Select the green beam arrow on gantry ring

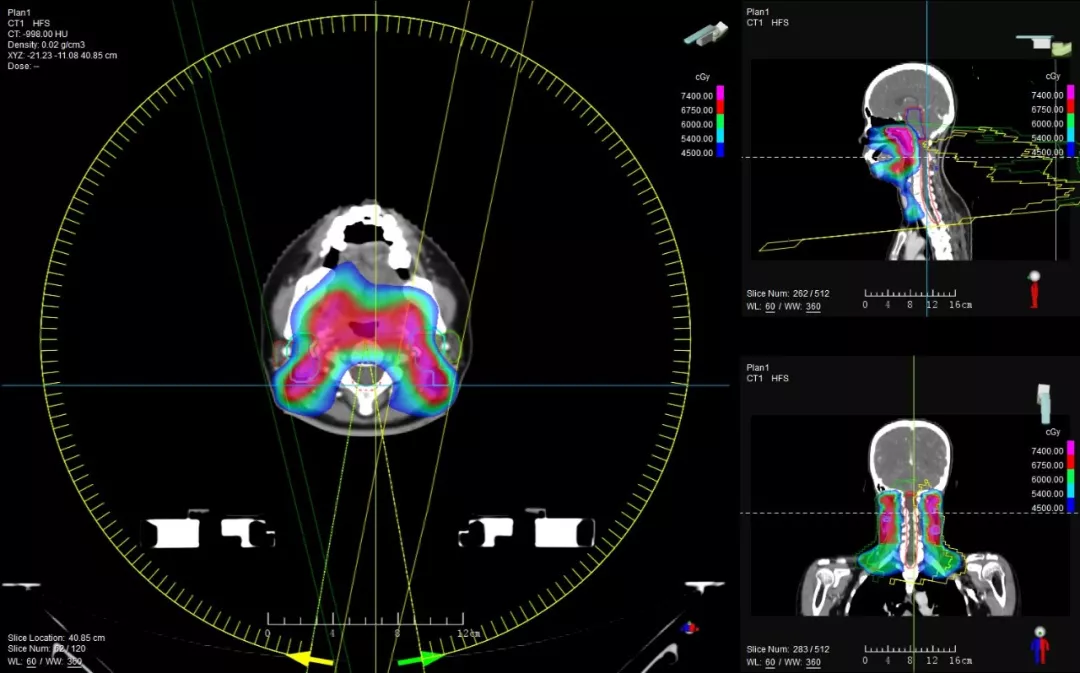point(421,658)
